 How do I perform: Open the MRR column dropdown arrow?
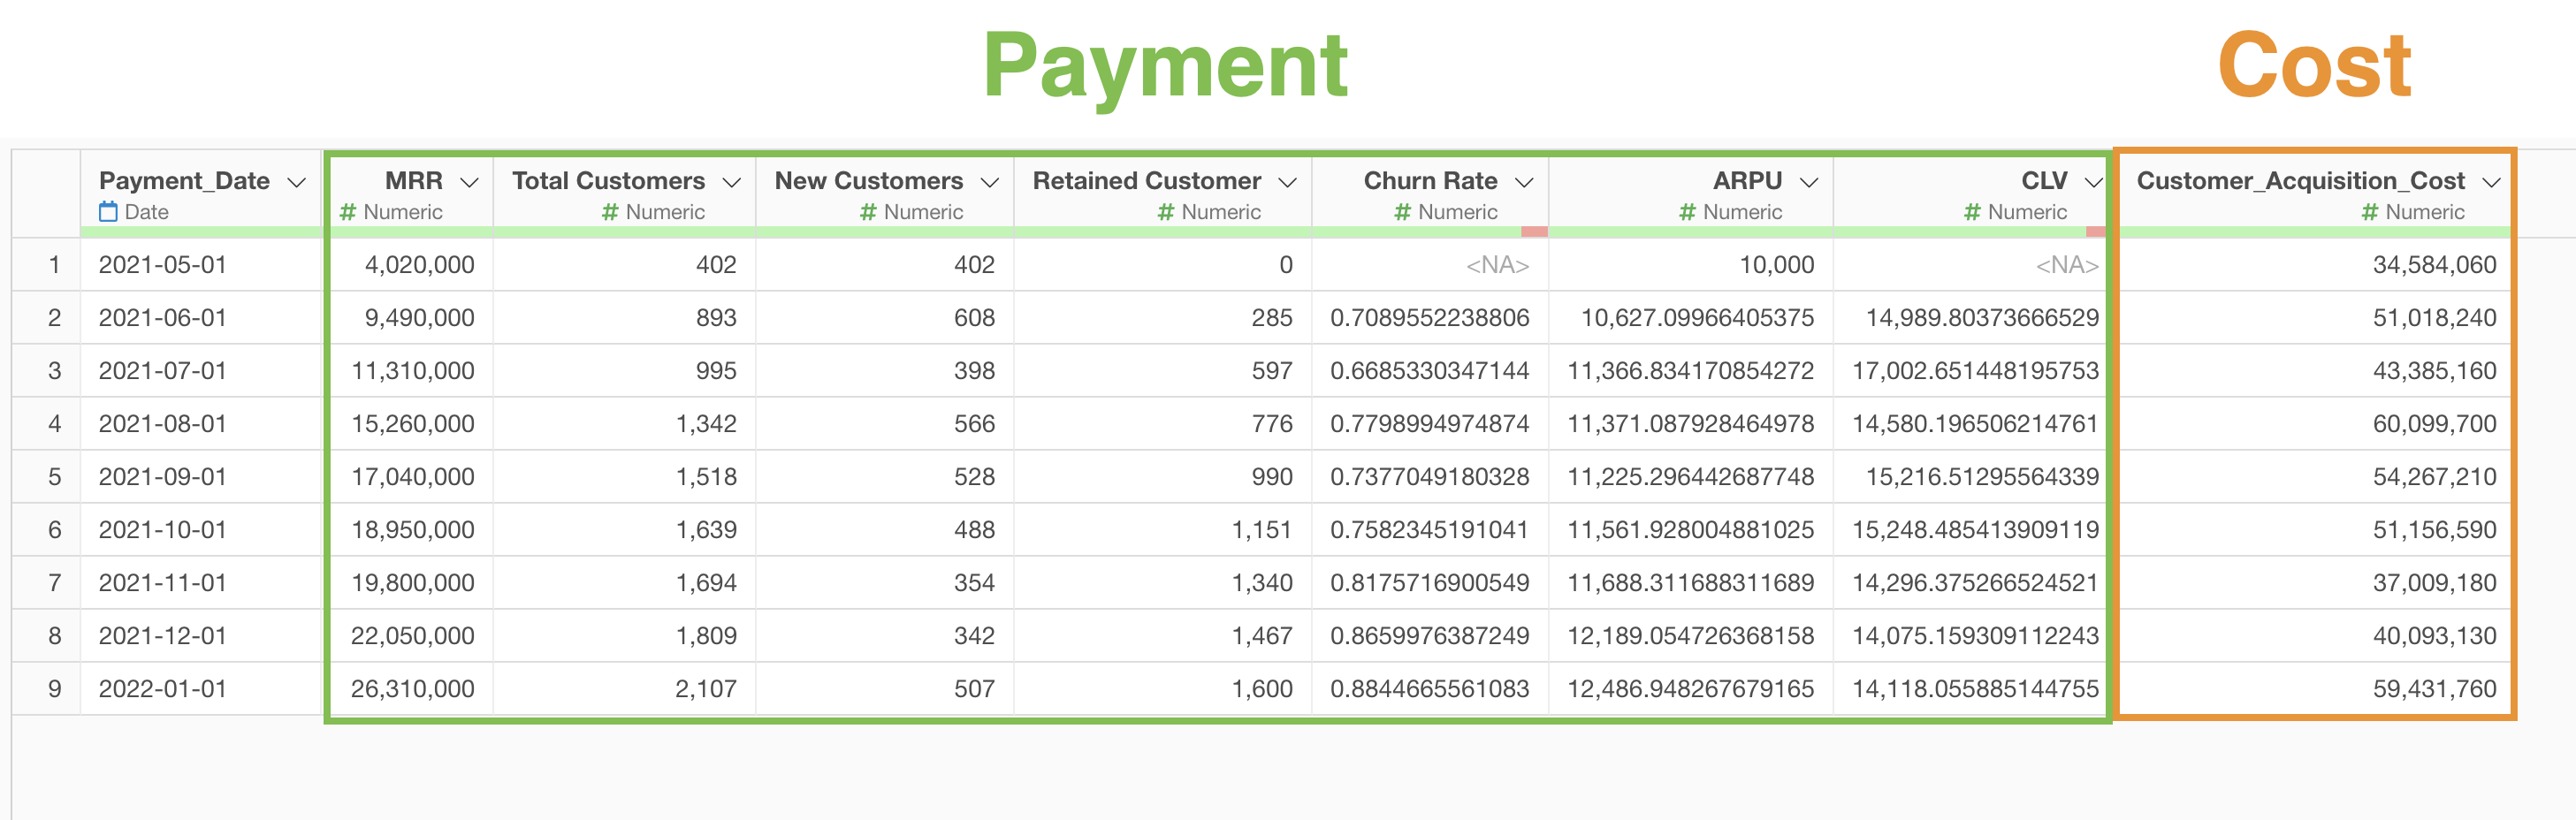tap(469, 182)
